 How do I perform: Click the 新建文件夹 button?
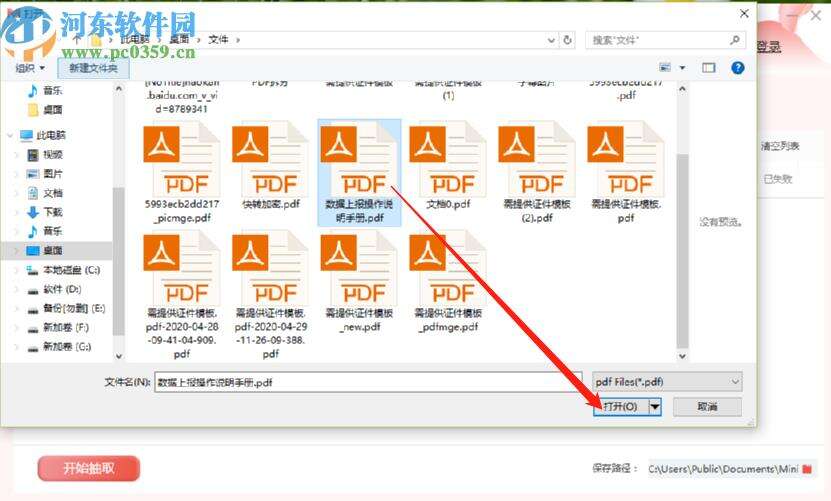pyautogui.click(x=93, y=68)
